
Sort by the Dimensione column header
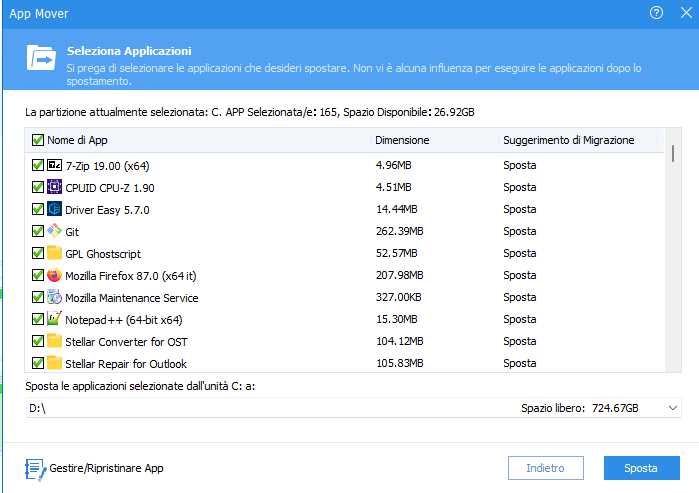coord(434,140)
